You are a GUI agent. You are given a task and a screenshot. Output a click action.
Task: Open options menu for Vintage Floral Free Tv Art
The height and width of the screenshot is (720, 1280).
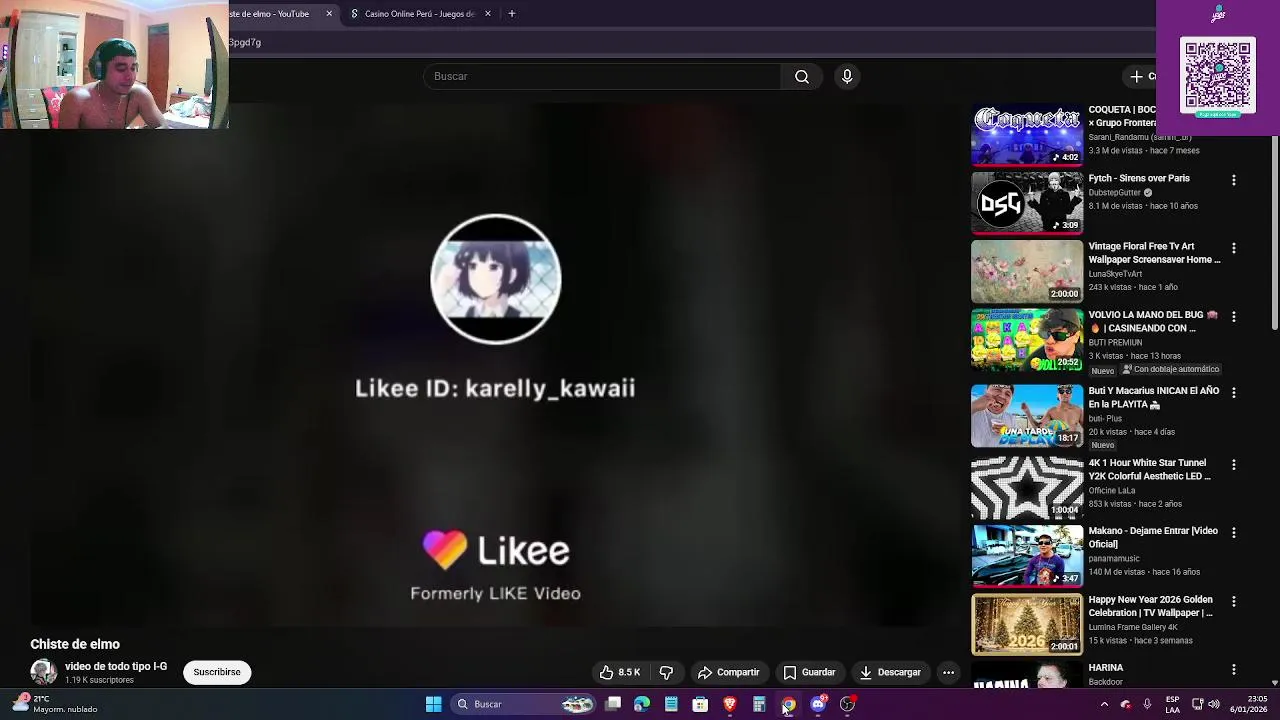coord(1233,249)
